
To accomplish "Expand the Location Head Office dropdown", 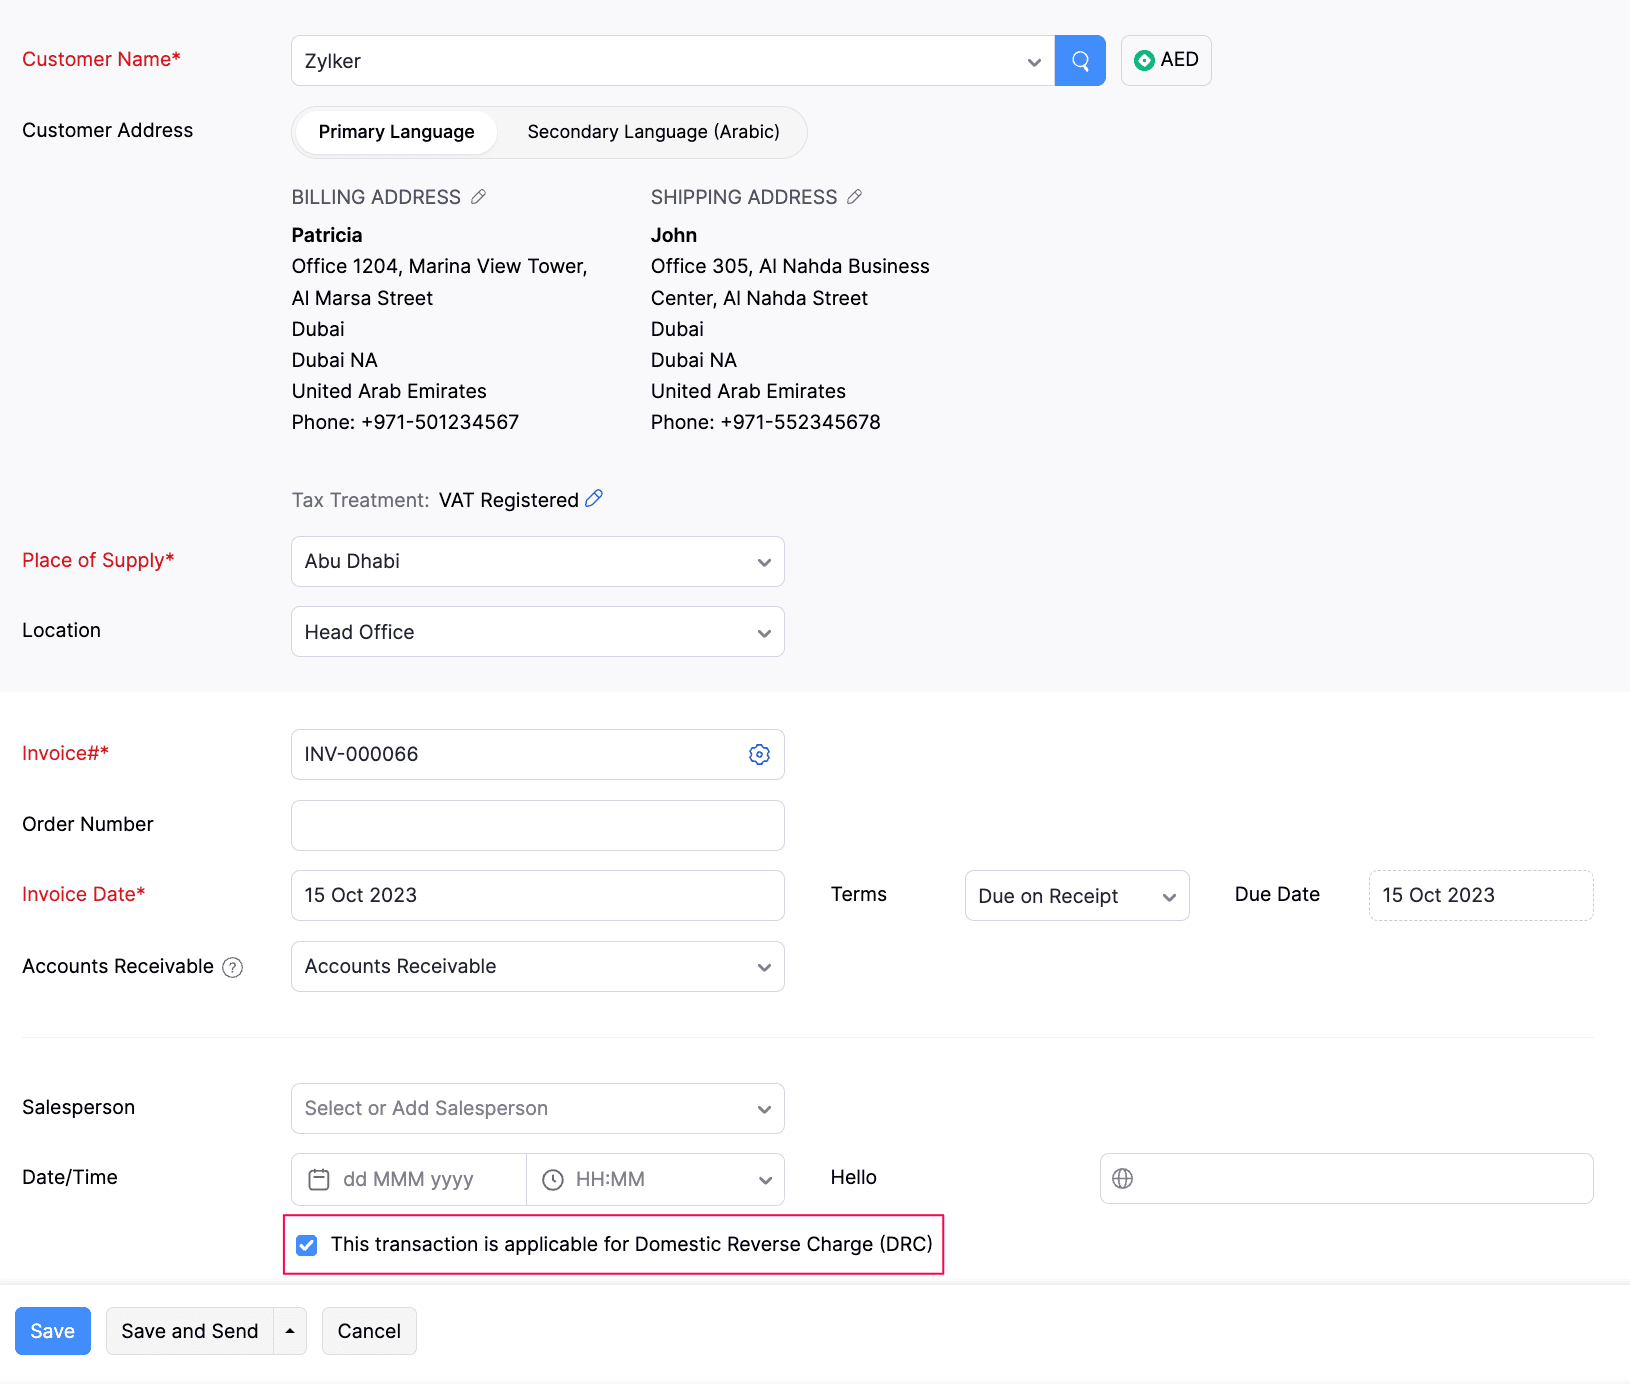I will point(538,632).
